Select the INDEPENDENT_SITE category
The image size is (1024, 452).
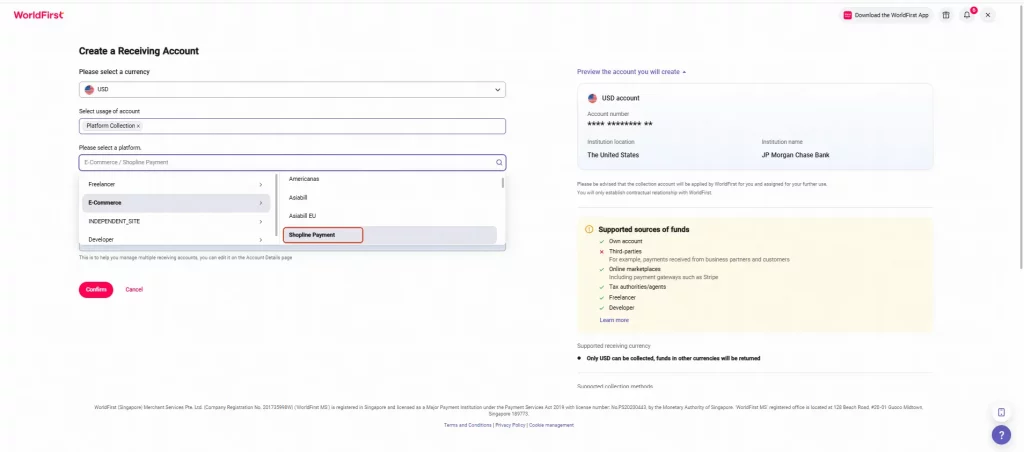pos(176,221)
